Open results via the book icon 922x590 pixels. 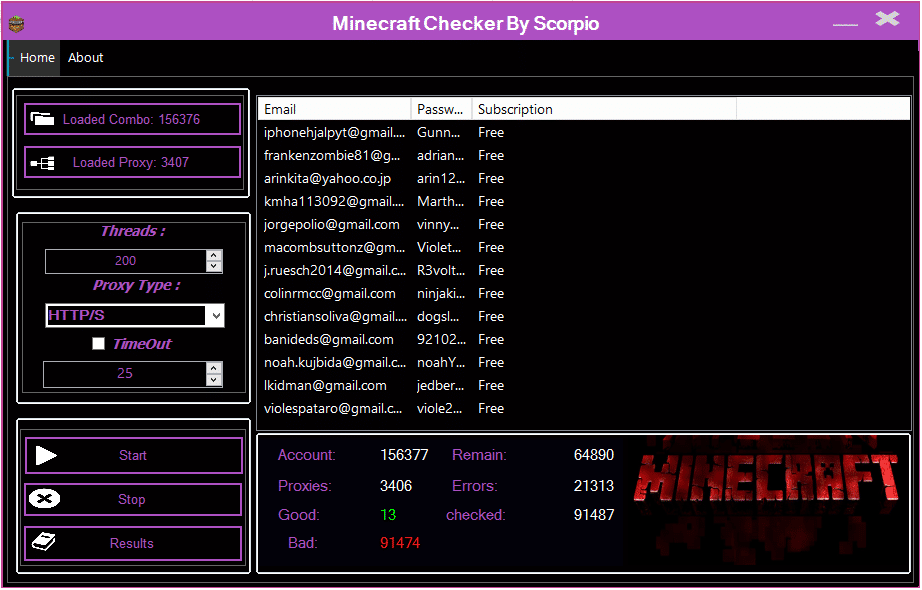pos(44,543)
